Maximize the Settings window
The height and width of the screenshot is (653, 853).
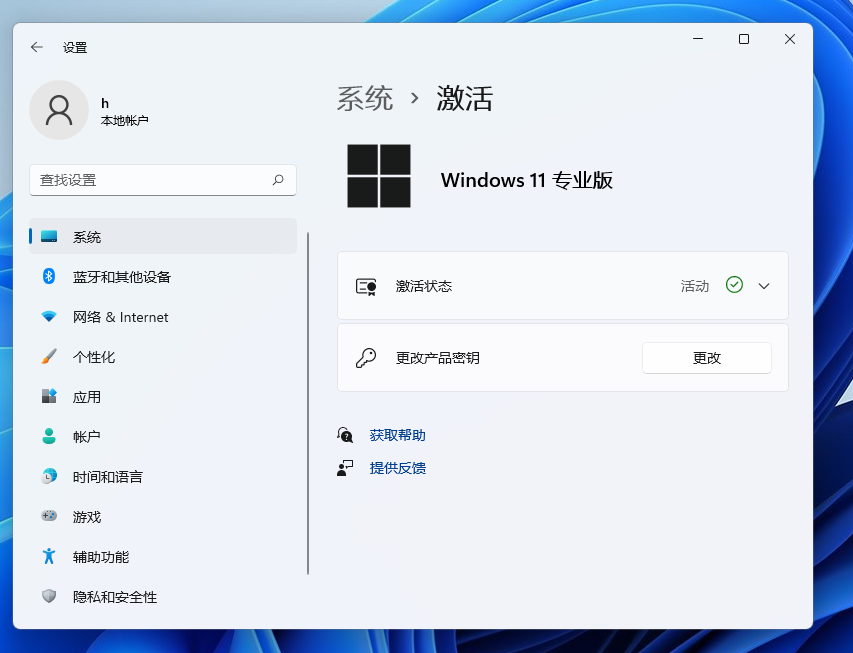click(x=744, y=39)
